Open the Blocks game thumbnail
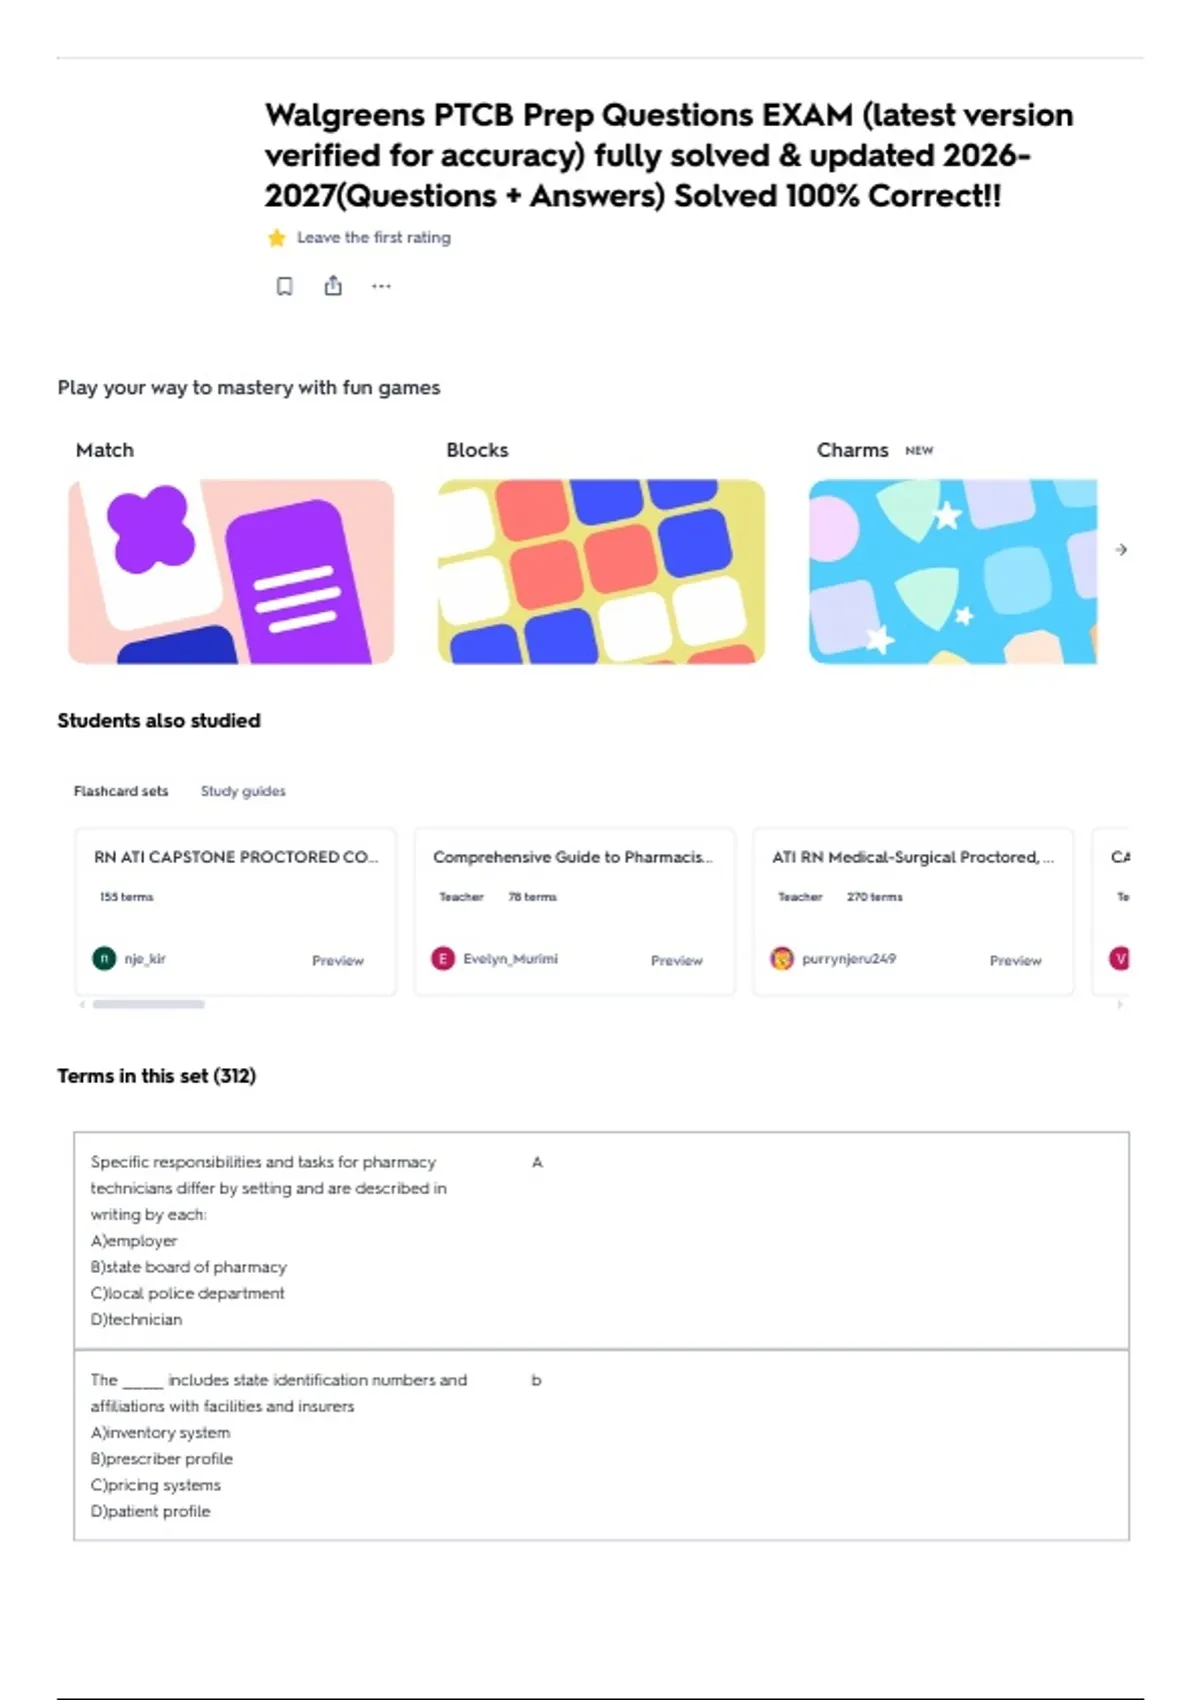The height and width of the screenshot is (1700, 1200). point(601,571)
